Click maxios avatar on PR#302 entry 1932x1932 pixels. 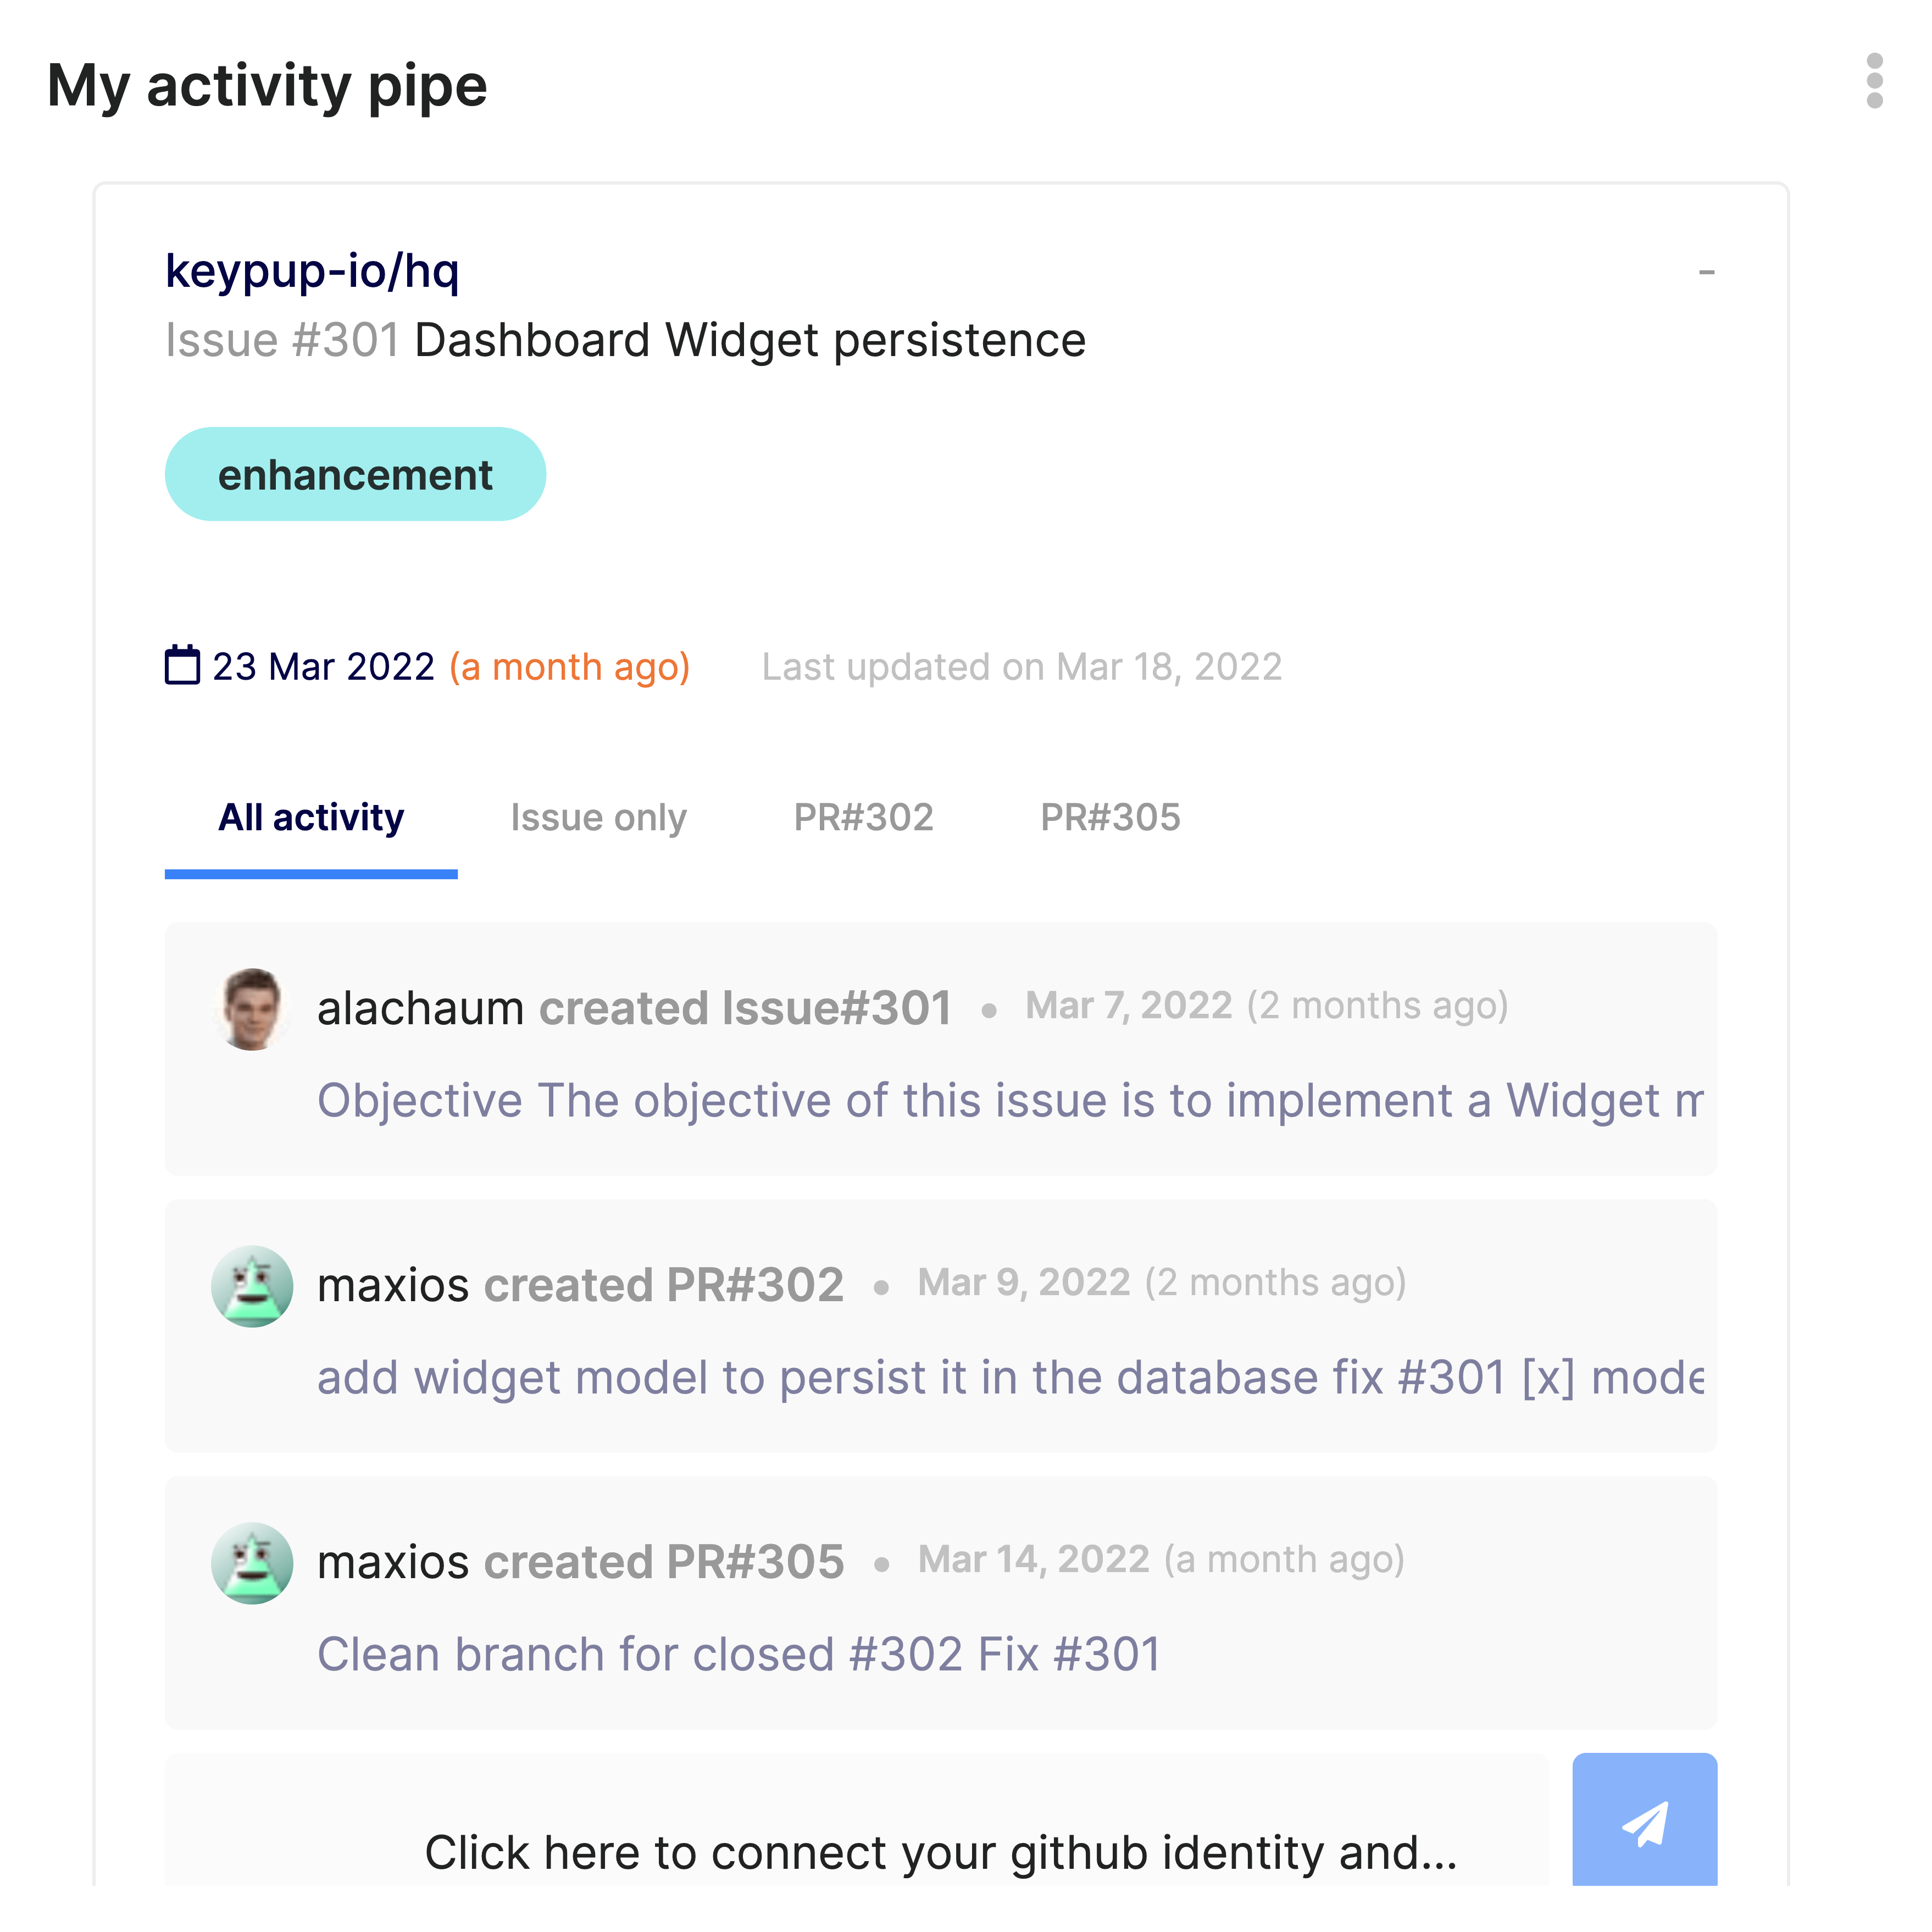click(251, 1286)
